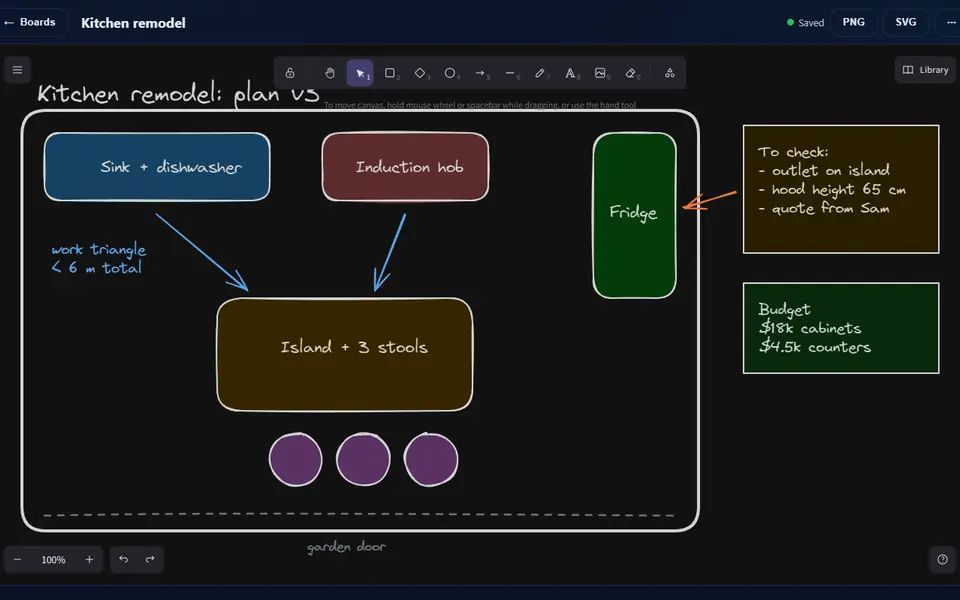The height and width of the screenshot is (600, 960).
Task: Export the board as SVG
Action: tap(906, 23)
